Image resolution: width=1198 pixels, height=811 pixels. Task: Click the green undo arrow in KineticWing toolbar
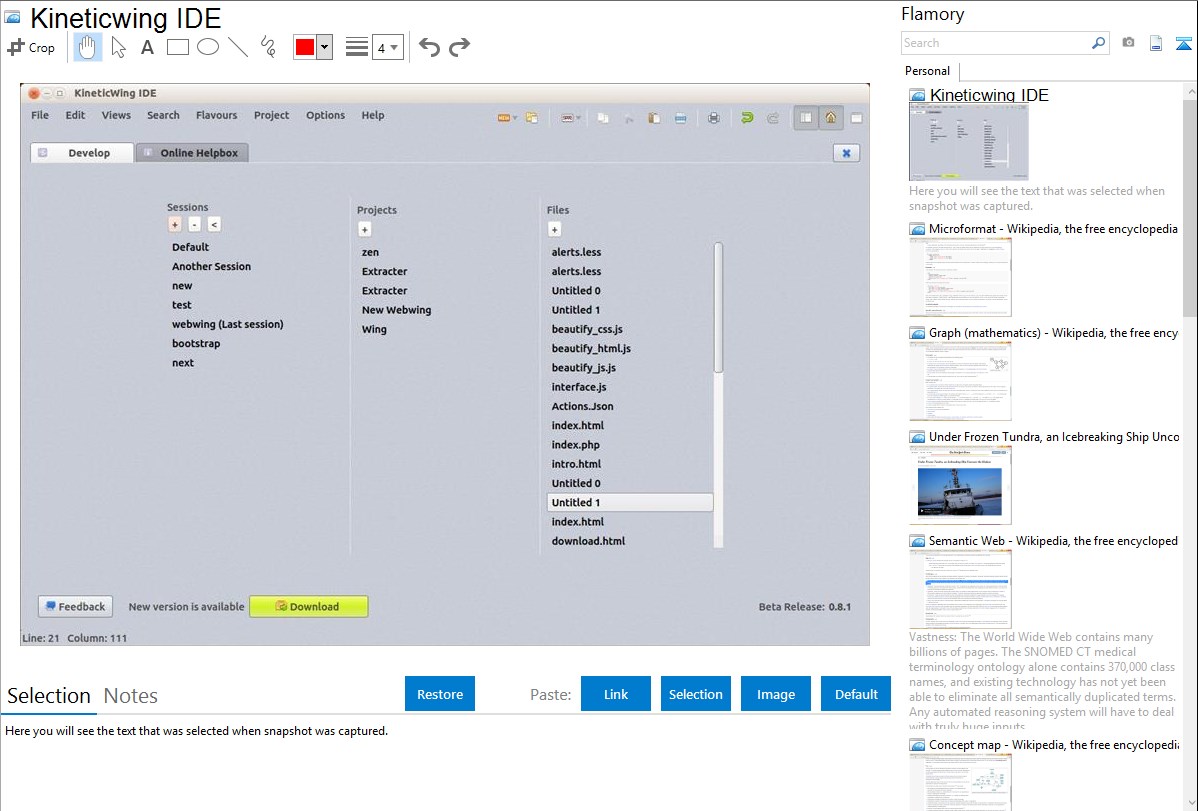[x=747, y=118]
